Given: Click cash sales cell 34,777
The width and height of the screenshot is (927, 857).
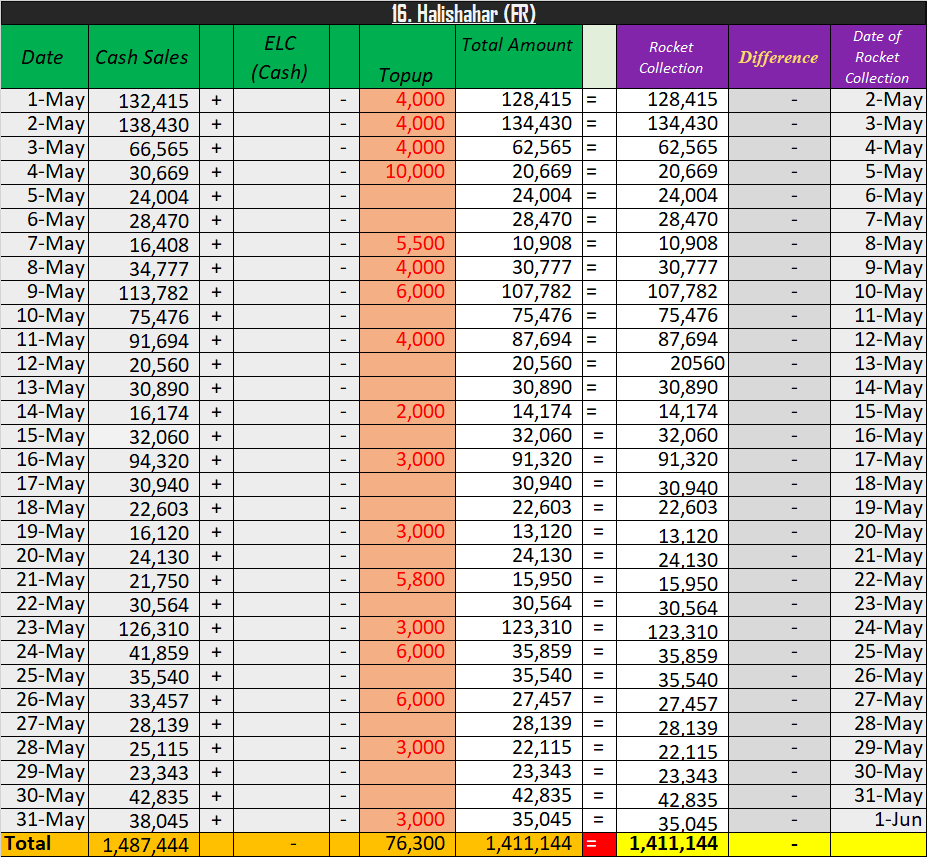Looking at the screenshot, I should coord(144,268).
